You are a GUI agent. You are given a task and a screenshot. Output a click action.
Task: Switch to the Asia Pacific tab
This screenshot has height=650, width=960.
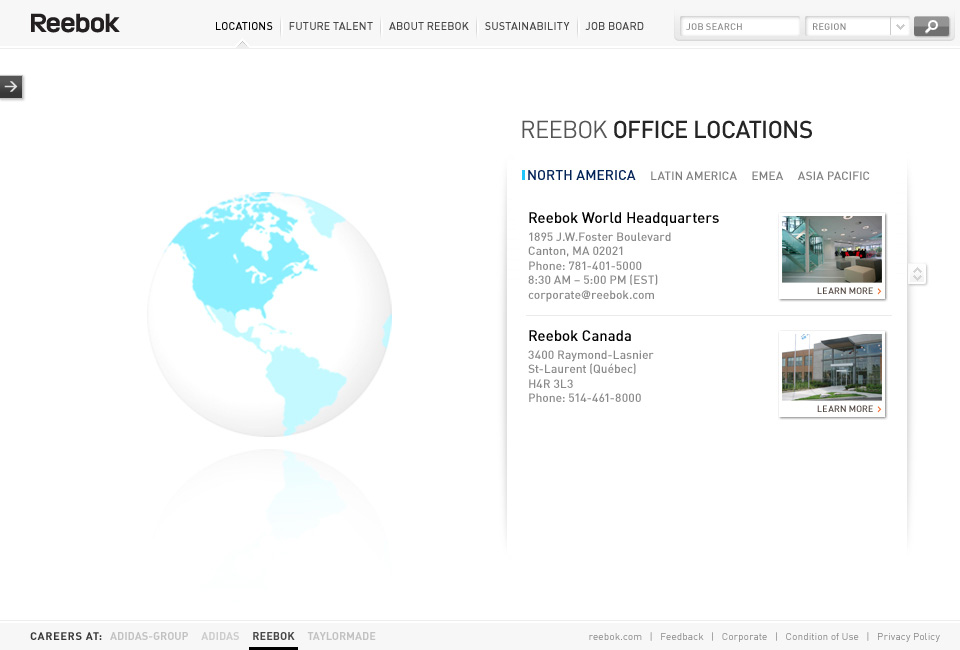pyautogui.click(x=833, y=176)
